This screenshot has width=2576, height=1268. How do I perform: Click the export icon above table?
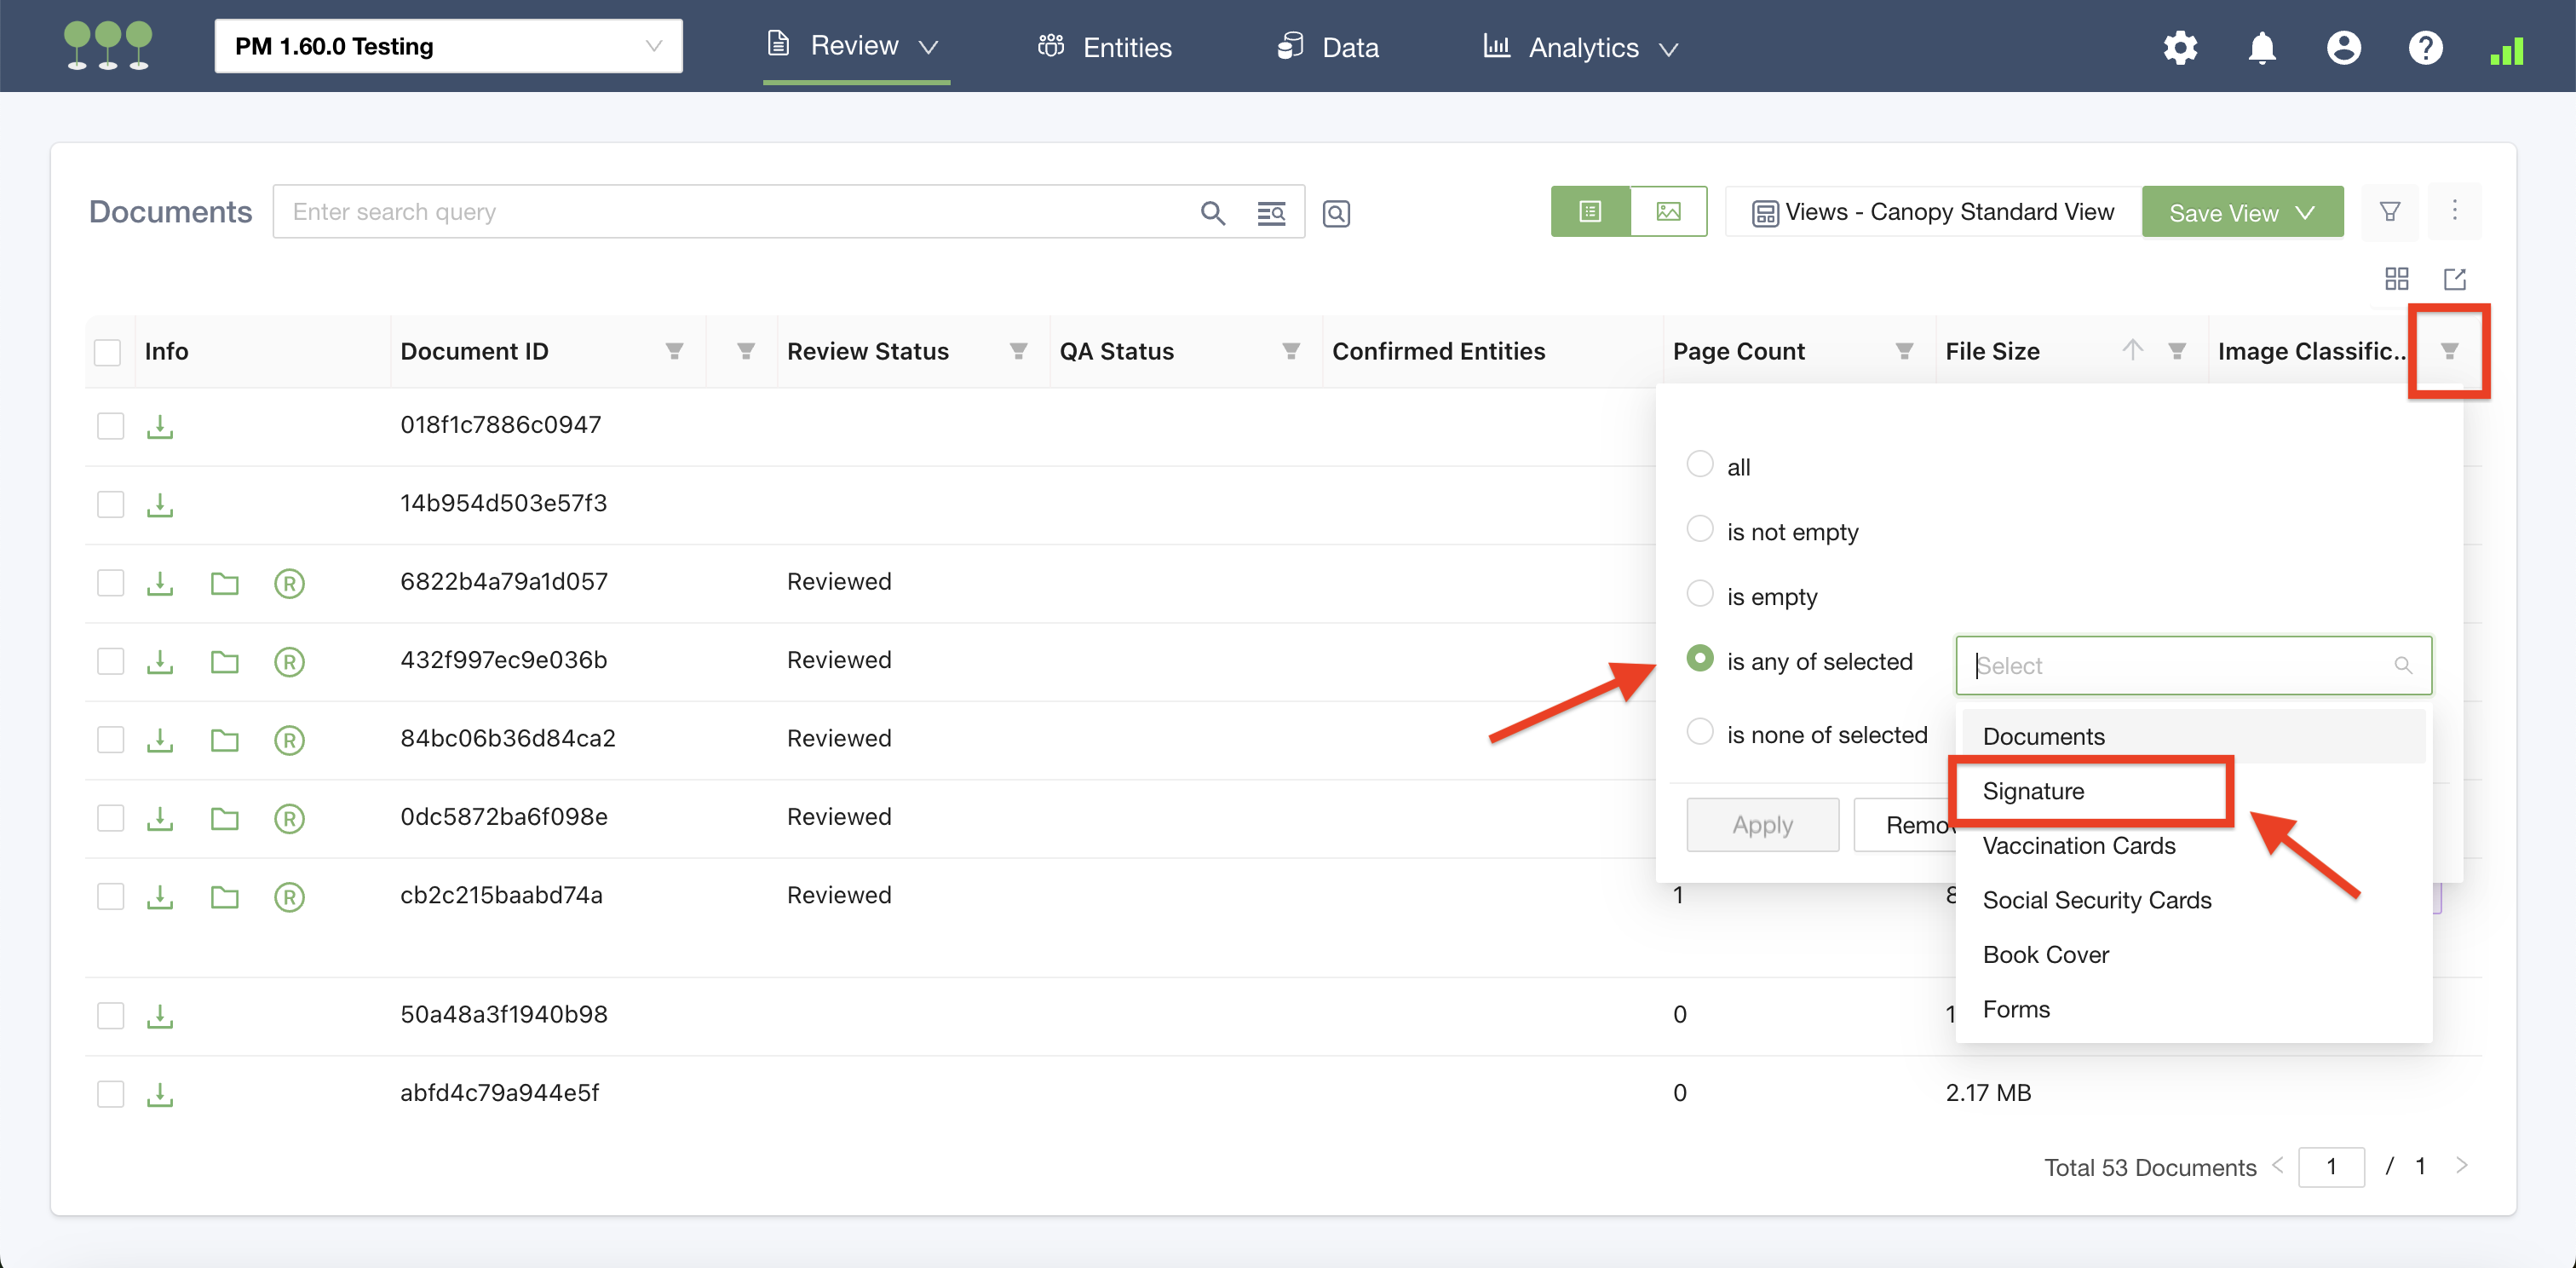pyautogui.click(x=2455, y=279)
